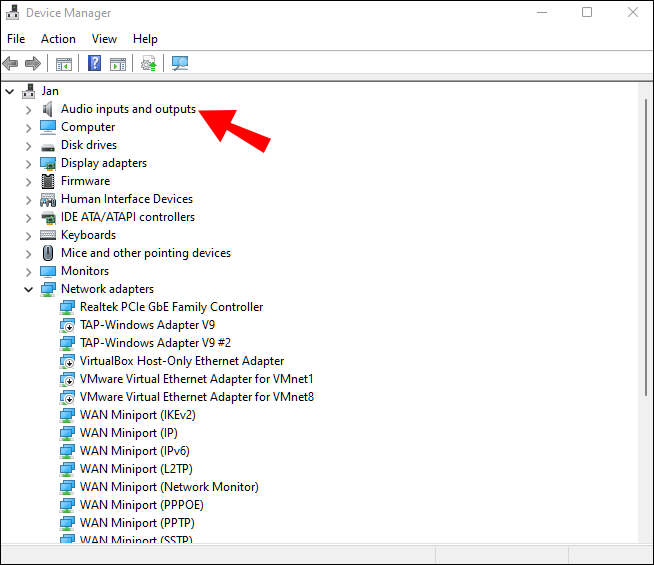Click the VirtualBox Host-Only Ethernet Adapter icon

pos(67,361)
